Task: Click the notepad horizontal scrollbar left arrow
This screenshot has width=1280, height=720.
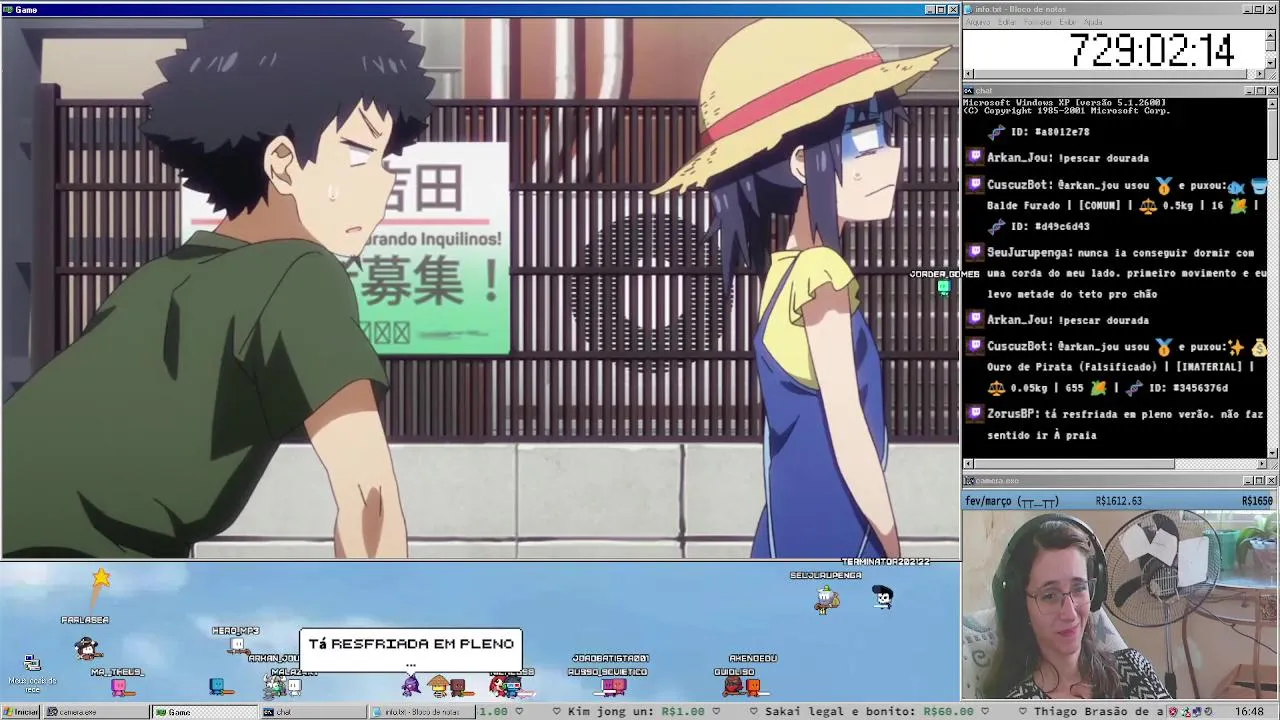Action: [969, 74]
